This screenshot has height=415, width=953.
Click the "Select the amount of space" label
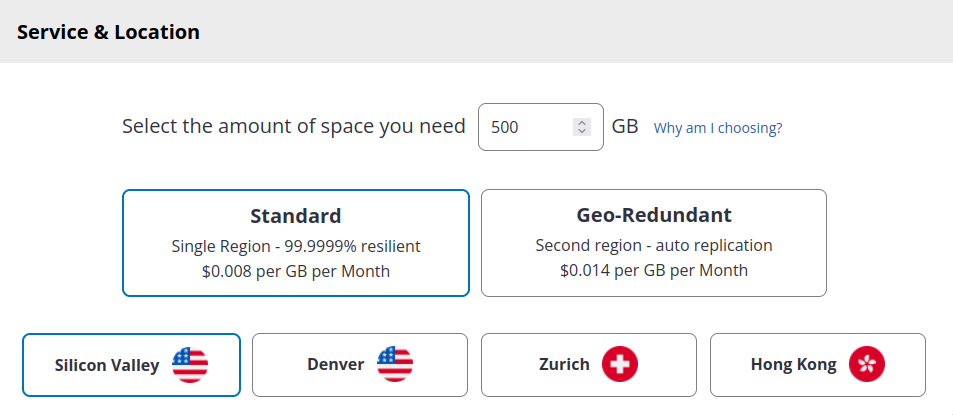[294, 127]
